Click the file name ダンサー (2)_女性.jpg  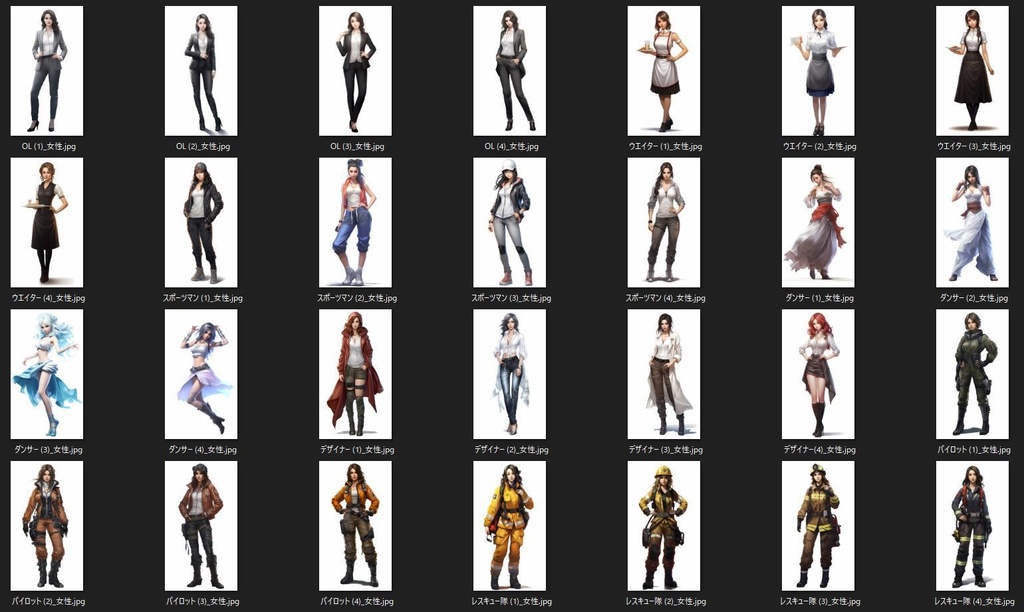pyautogui.click(x=974, y=298)
